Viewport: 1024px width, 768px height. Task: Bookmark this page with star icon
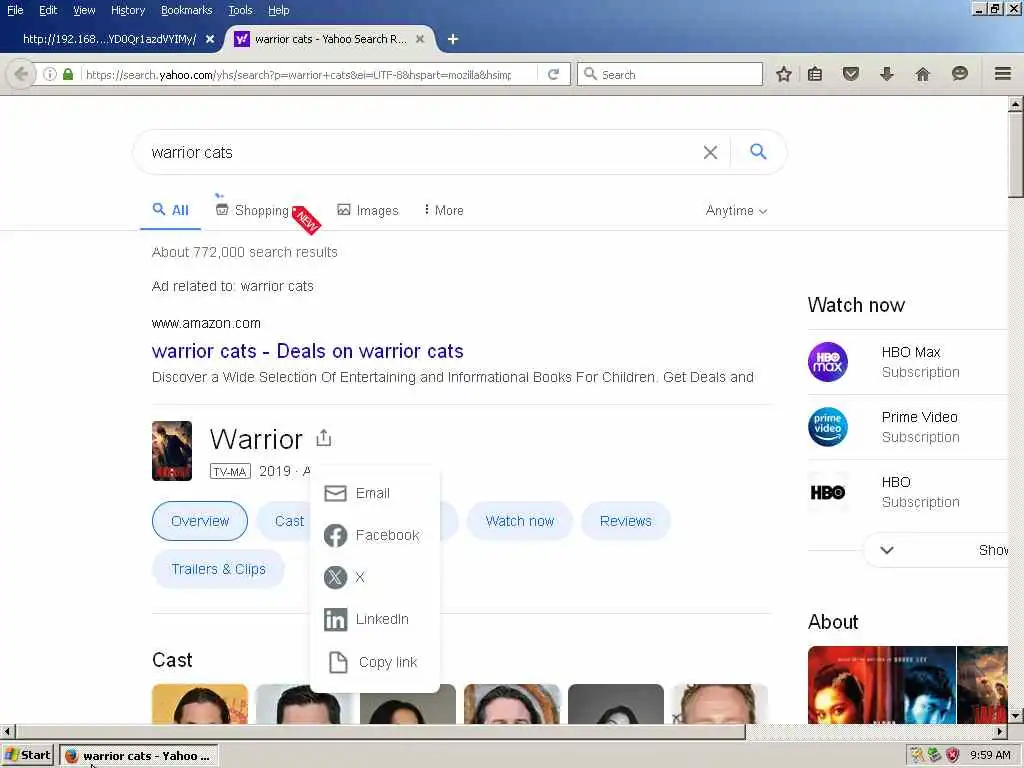coord(784,74)
